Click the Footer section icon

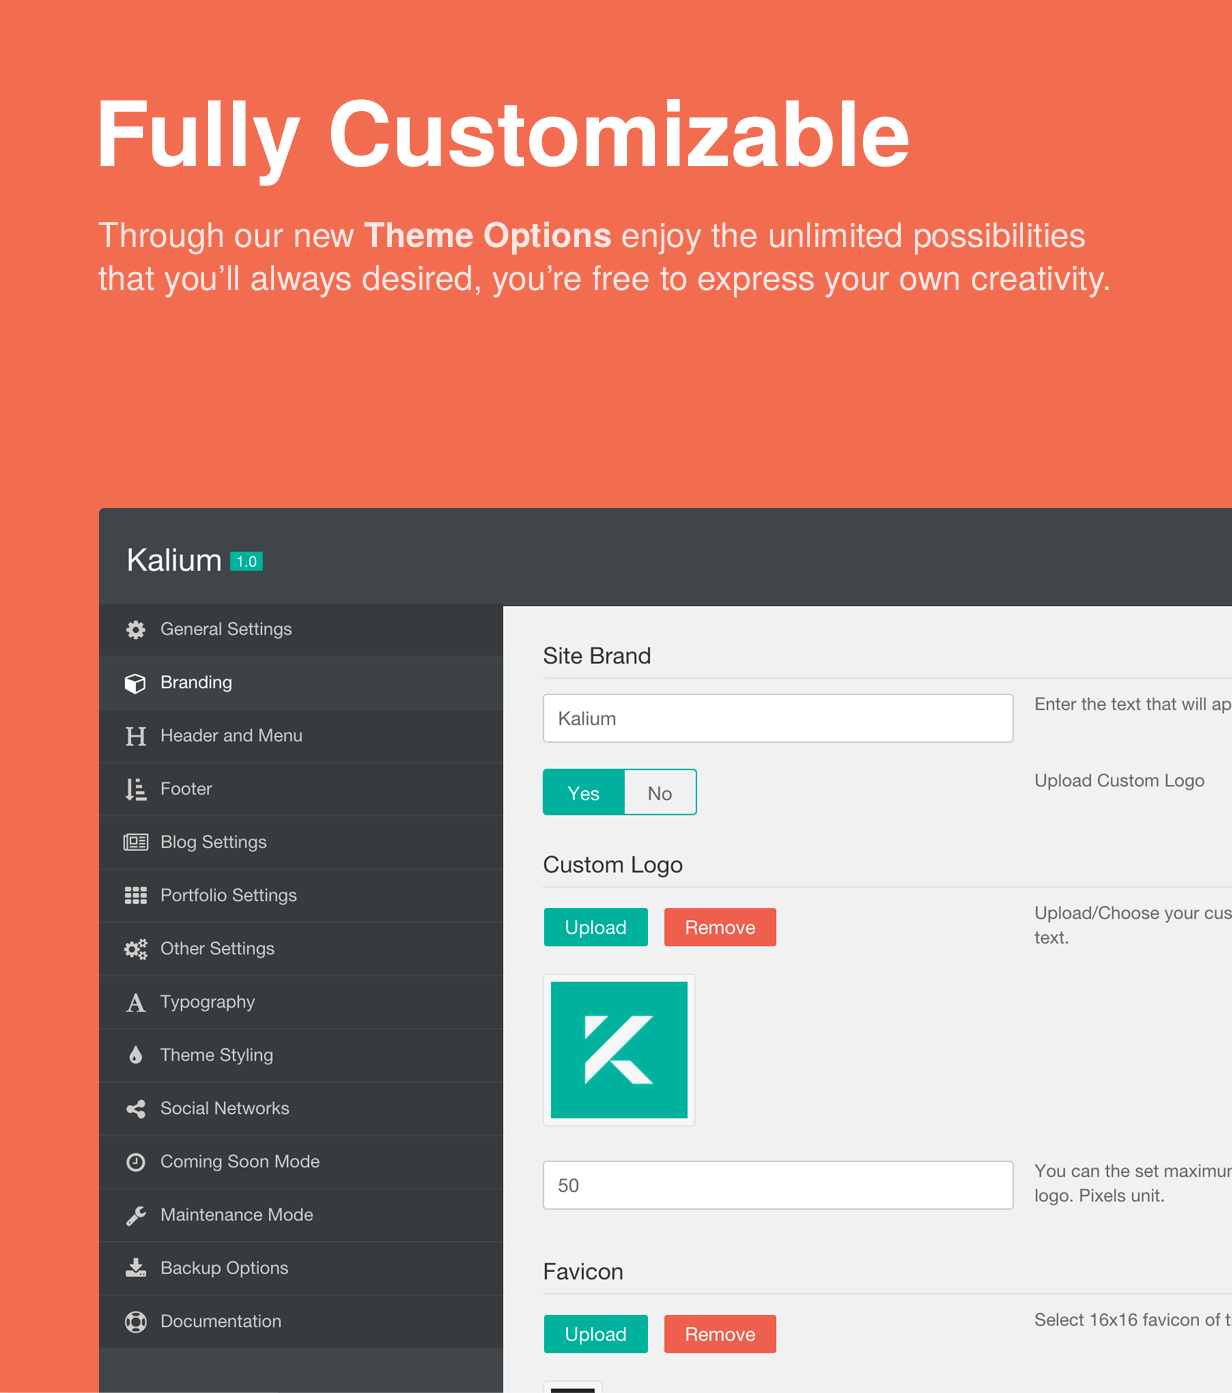click(x=135, y=789)
